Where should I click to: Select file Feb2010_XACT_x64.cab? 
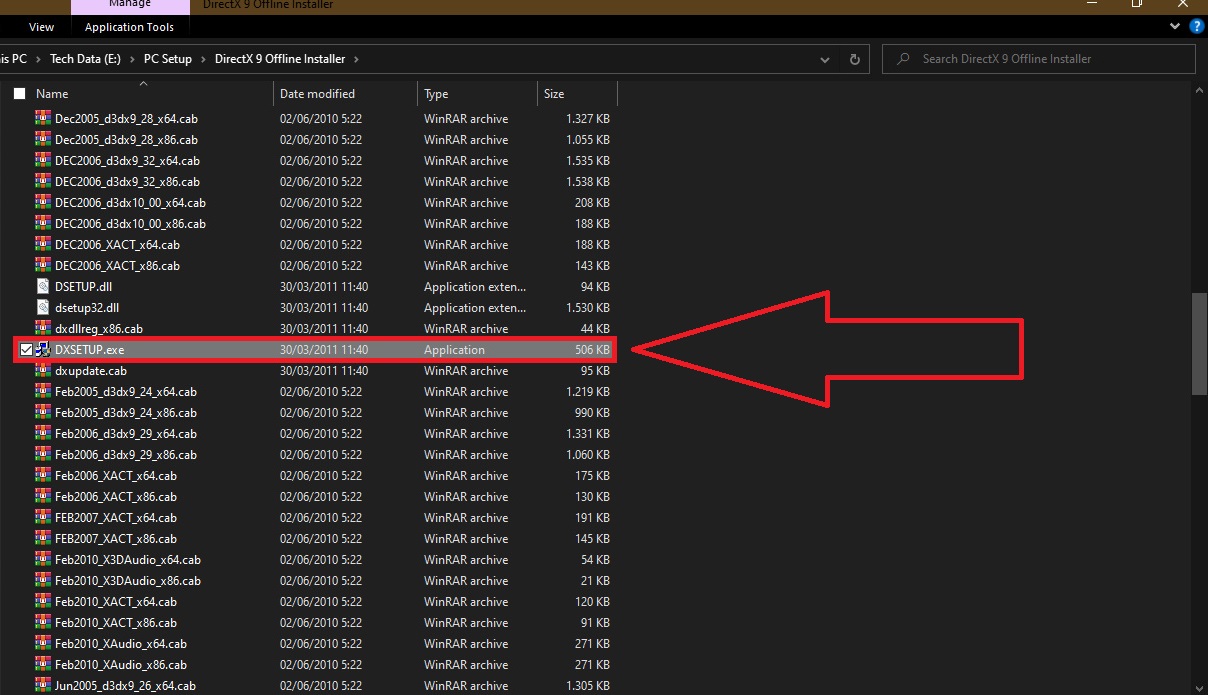click(x=116, y=601)
